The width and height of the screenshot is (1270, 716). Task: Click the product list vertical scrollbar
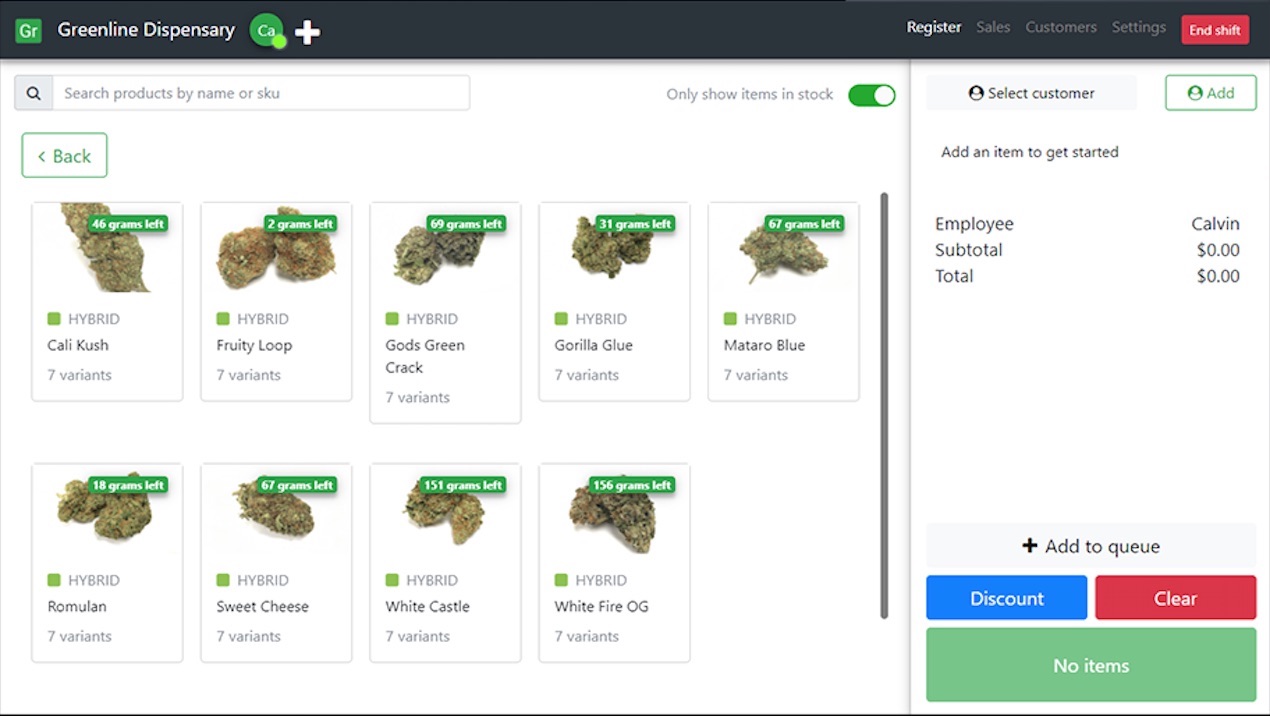click(884, 405)
